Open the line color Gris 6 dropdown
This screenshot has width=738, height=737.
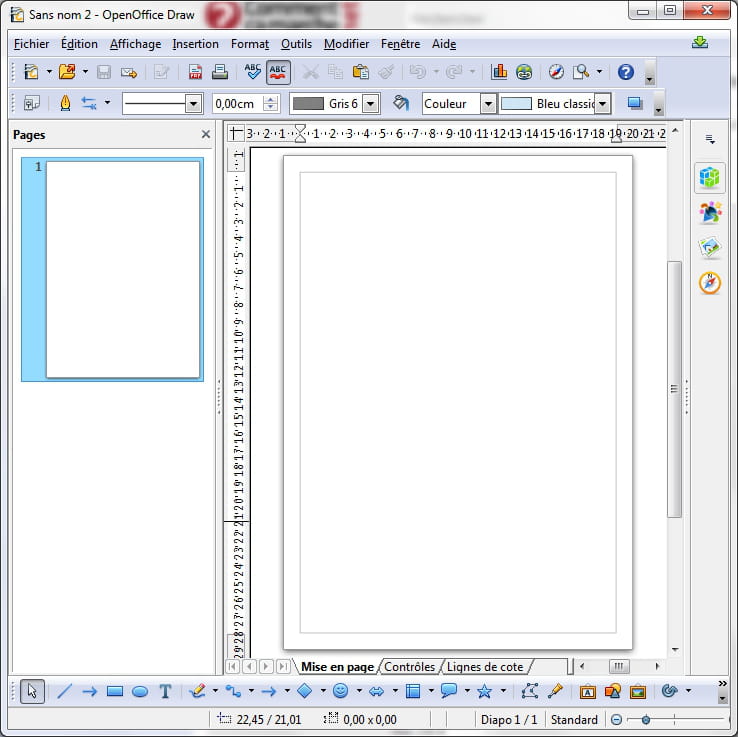[371, 103]
